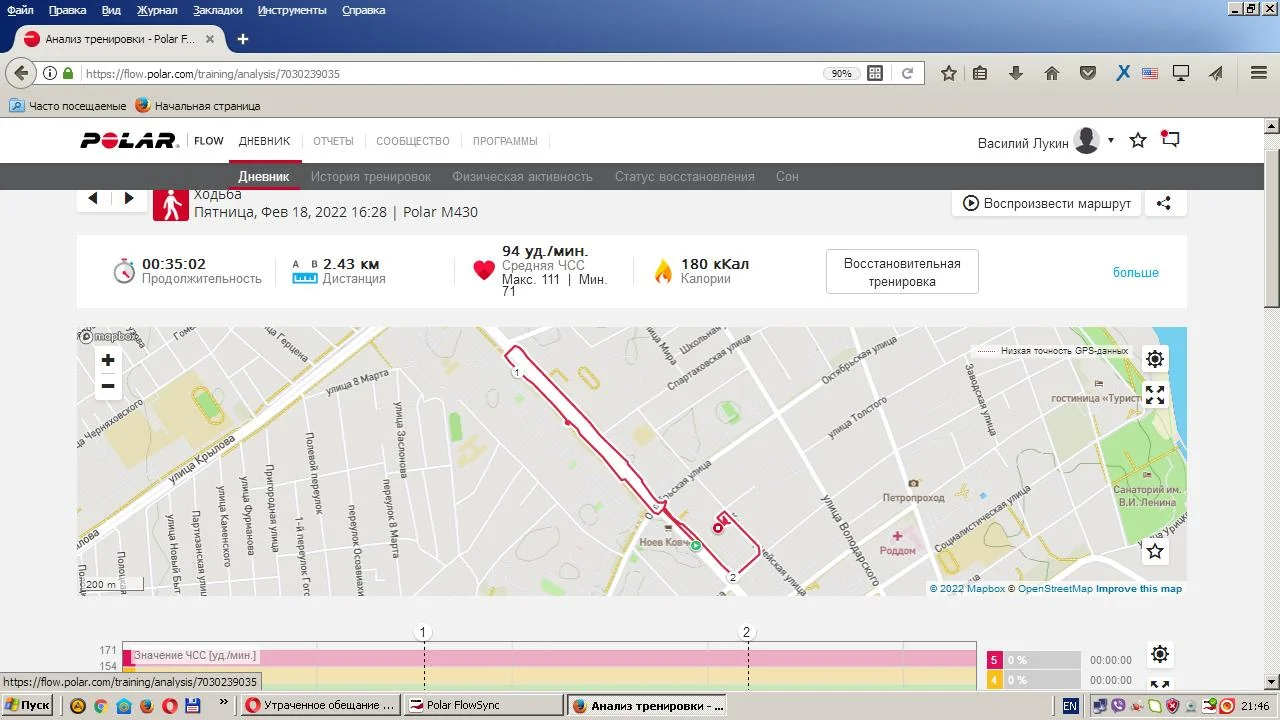This screenshot has height=720, width=1280.
Task: Click the 90% zoom level indicator
Action: tap(841, 73)
